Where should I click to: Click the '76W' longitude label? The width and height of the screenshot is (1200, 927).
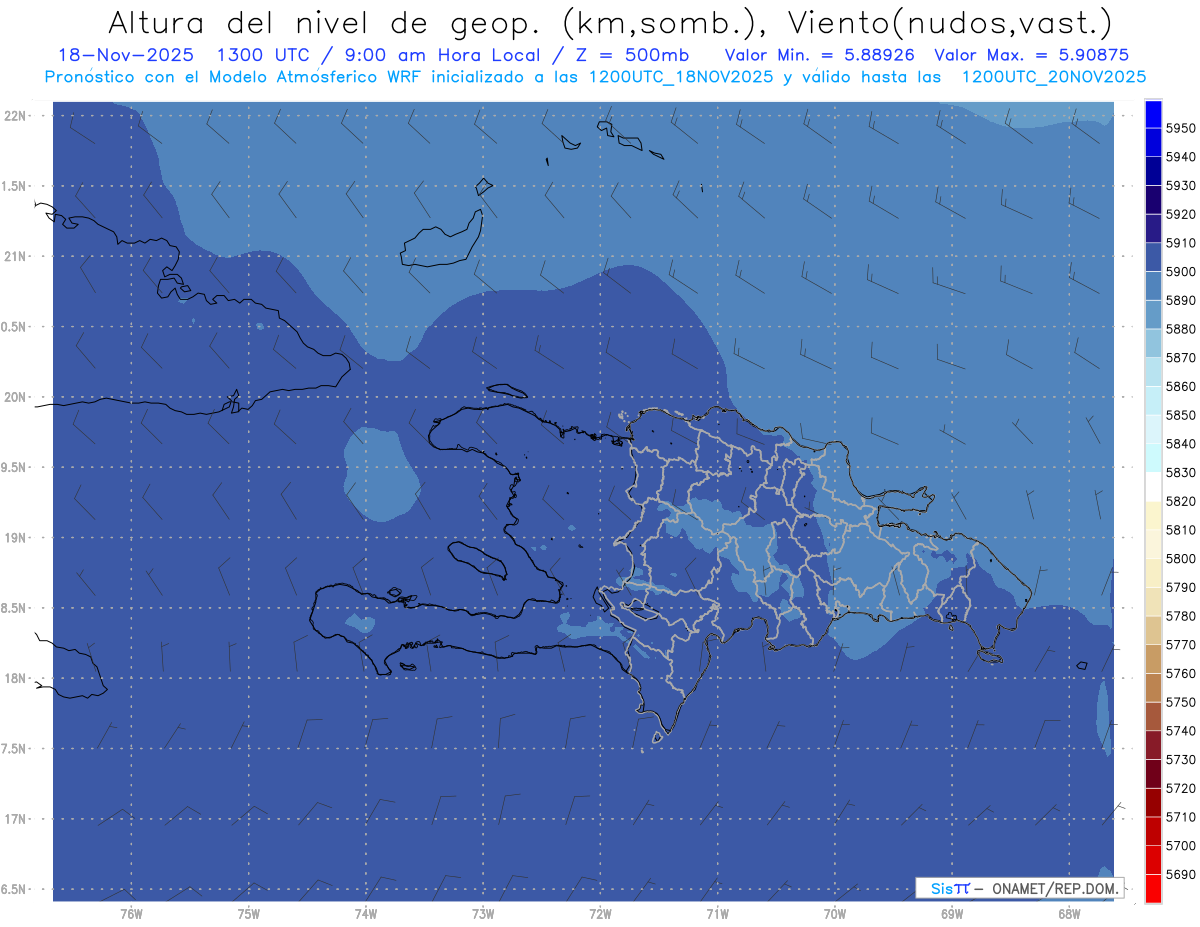tap(131, 914)
